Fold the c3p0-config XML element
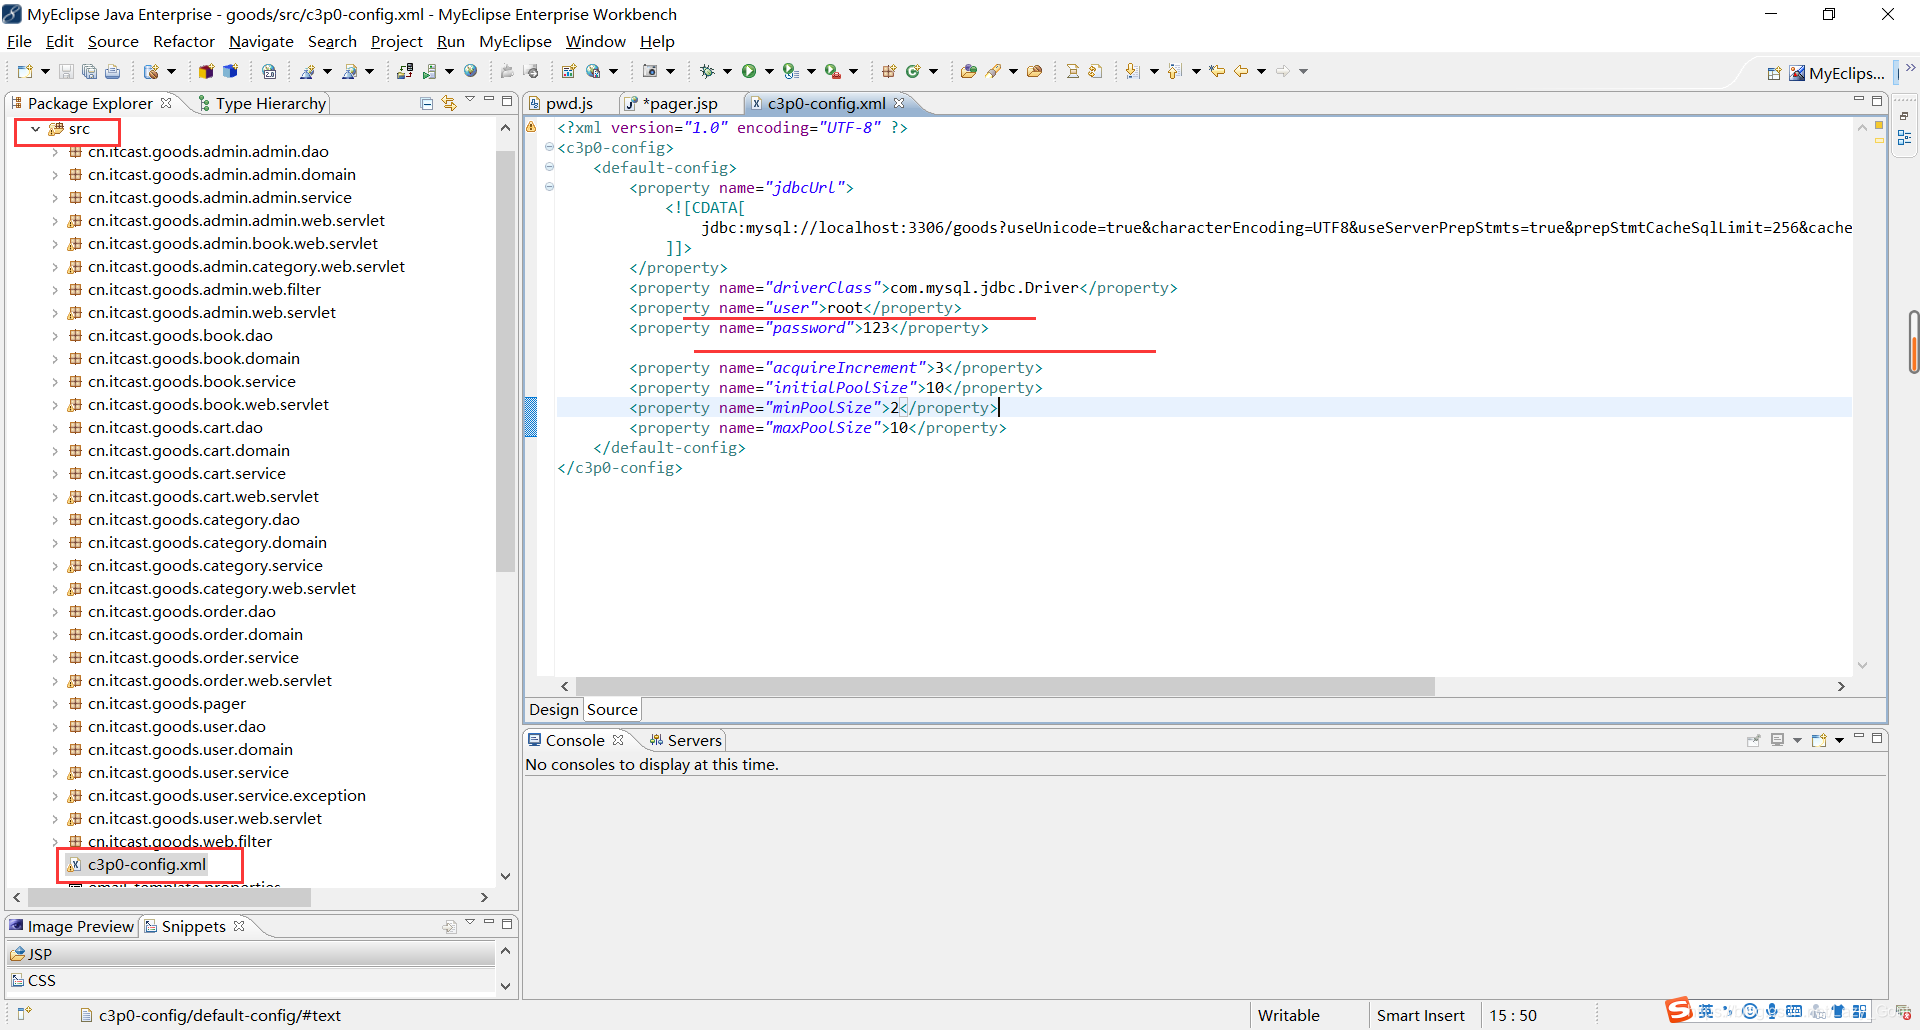The image size is (1920, 1030). tap(549, 147)
